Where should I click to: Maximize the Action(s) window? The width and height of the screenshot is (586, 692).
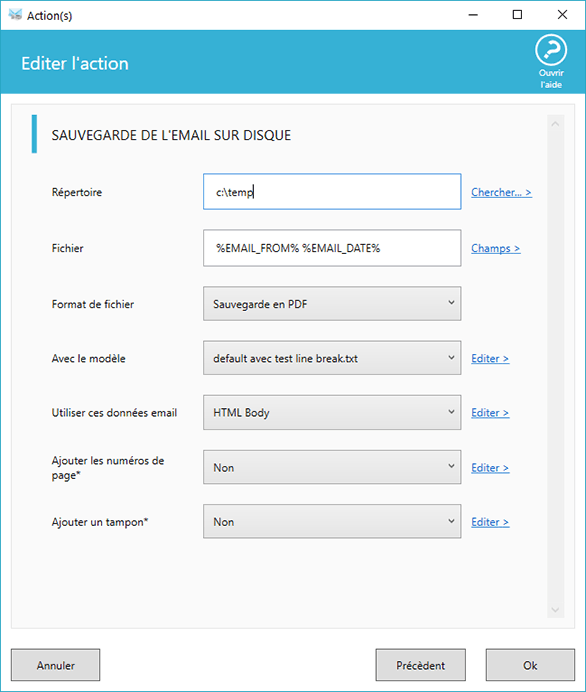click(517, 15)
